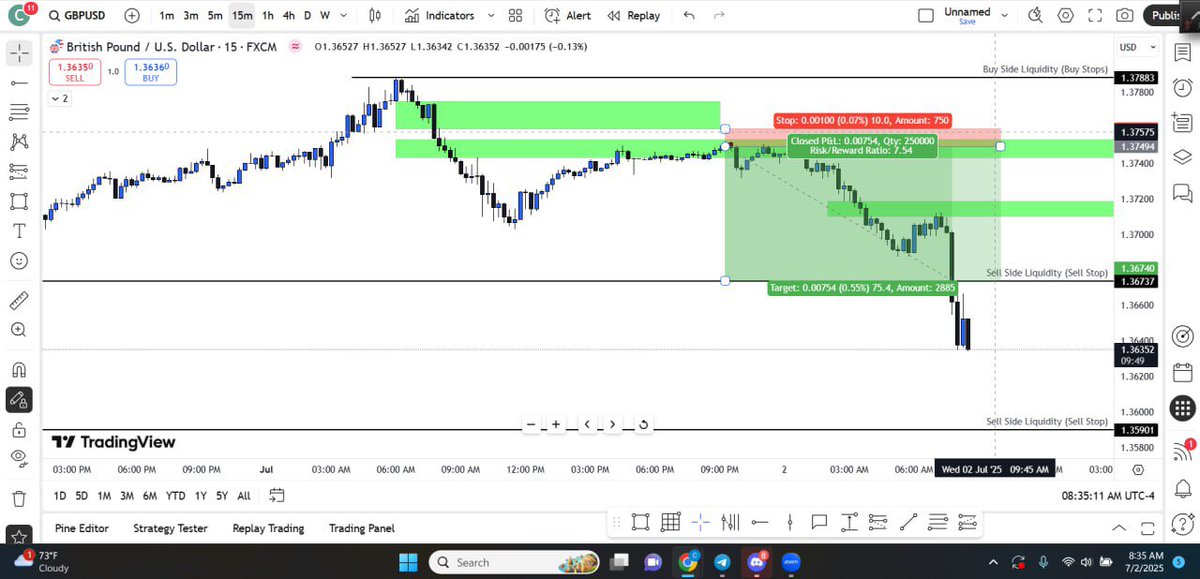The height and width of the screenshot is (579, 1200).
Task: Click the GBPUSD symbol search box
Action: [x=80, y=16]
